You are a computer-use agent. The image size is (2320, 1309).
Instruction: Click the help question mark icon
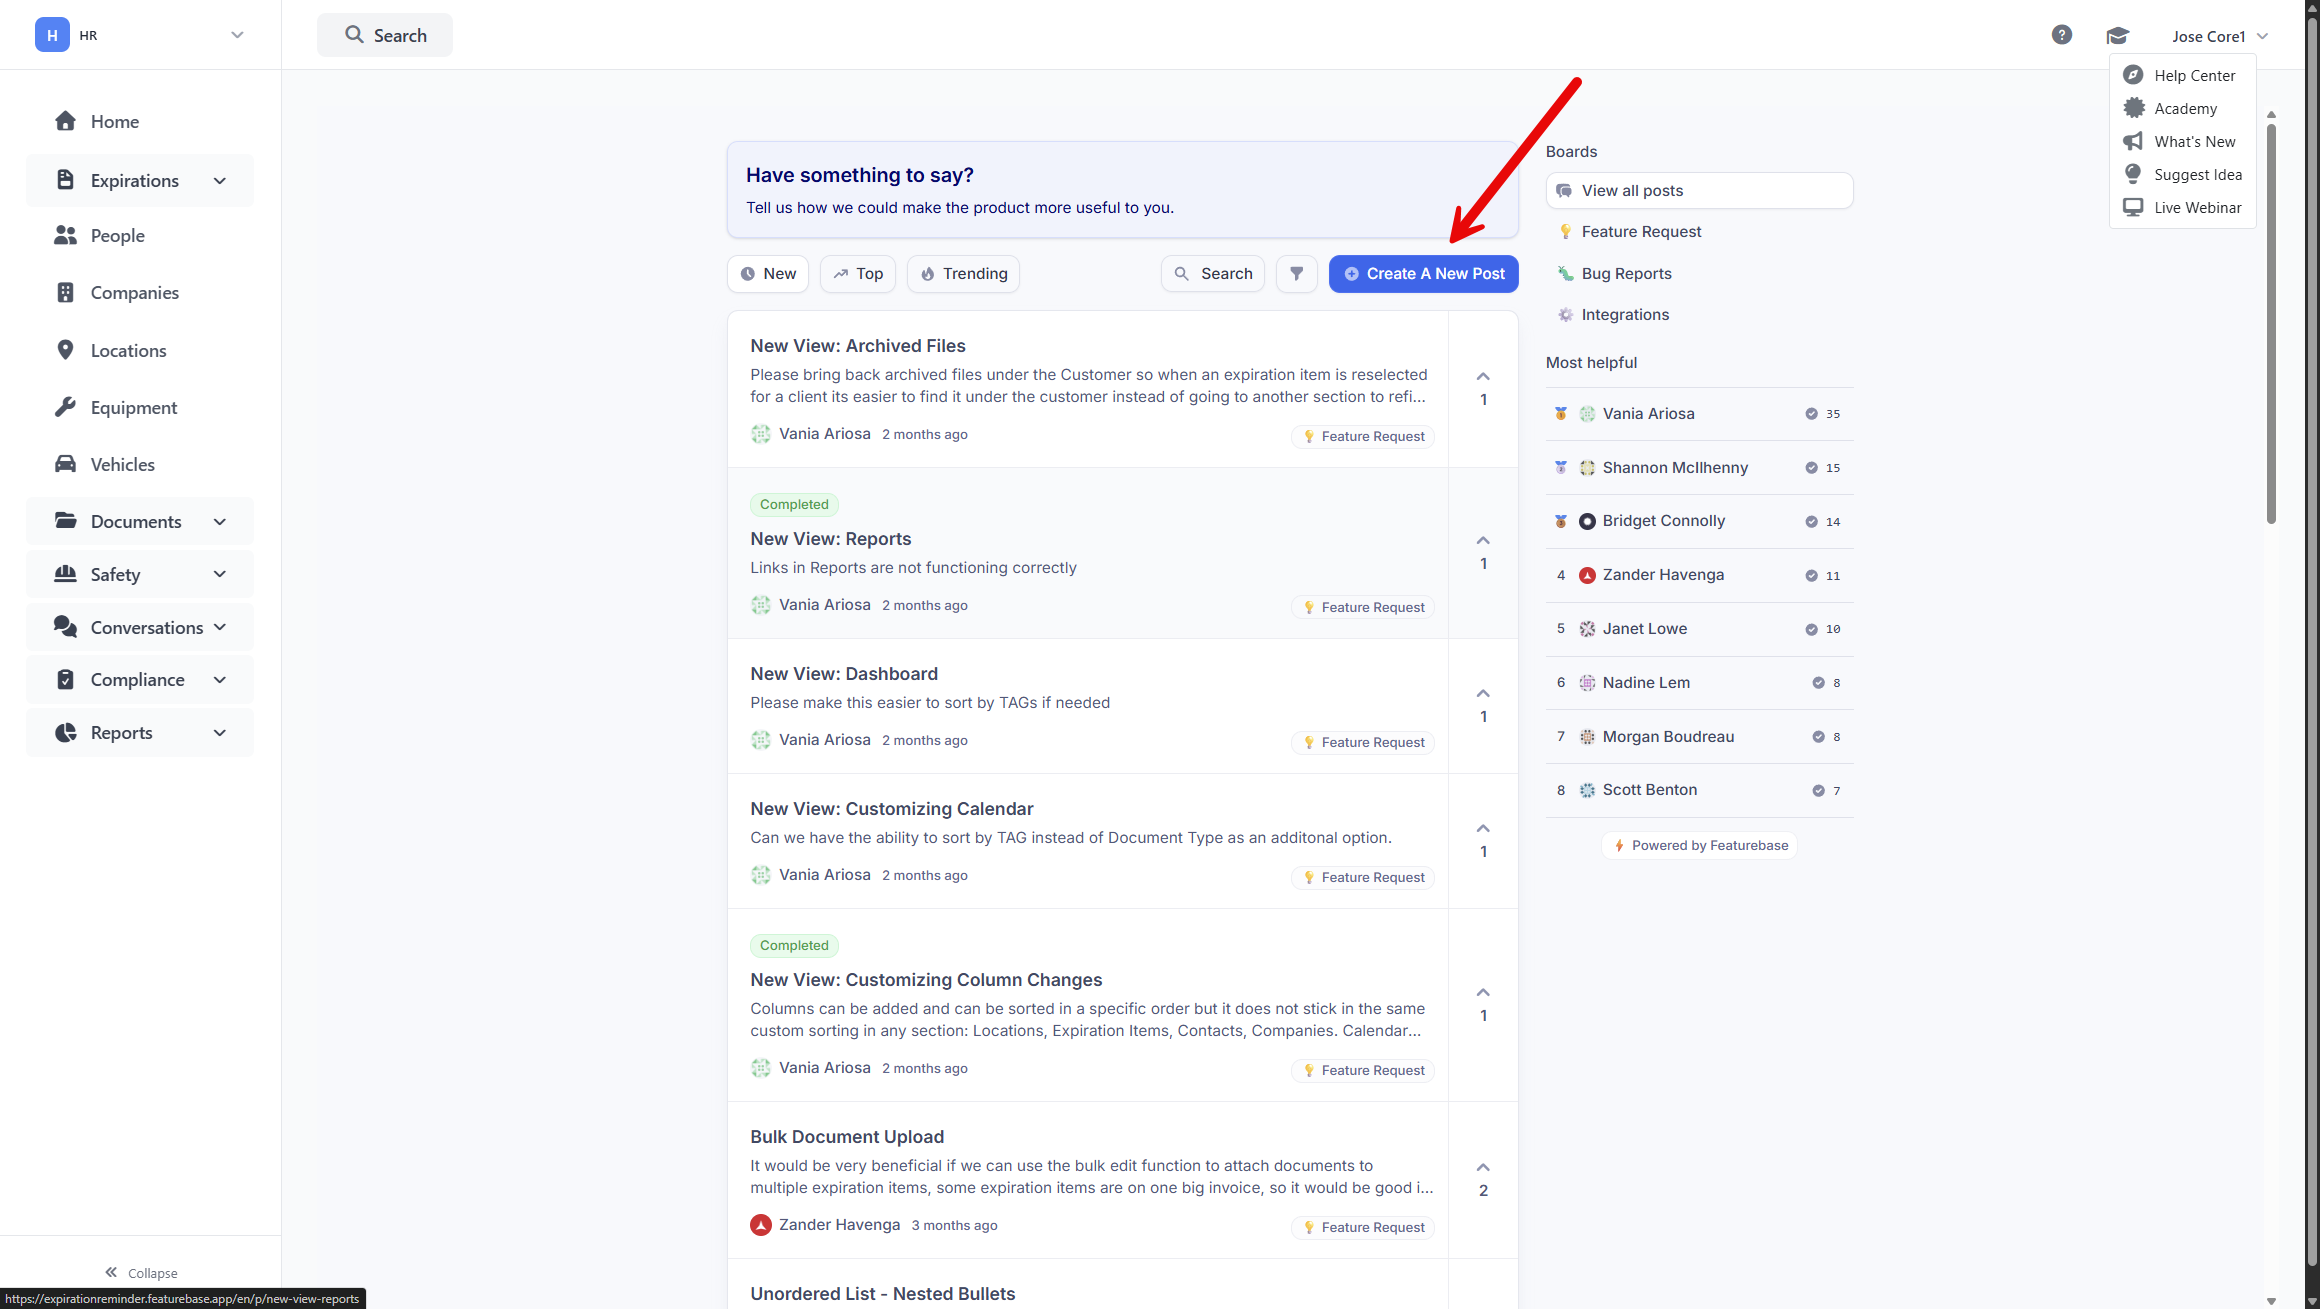[x=2061, y=35]
